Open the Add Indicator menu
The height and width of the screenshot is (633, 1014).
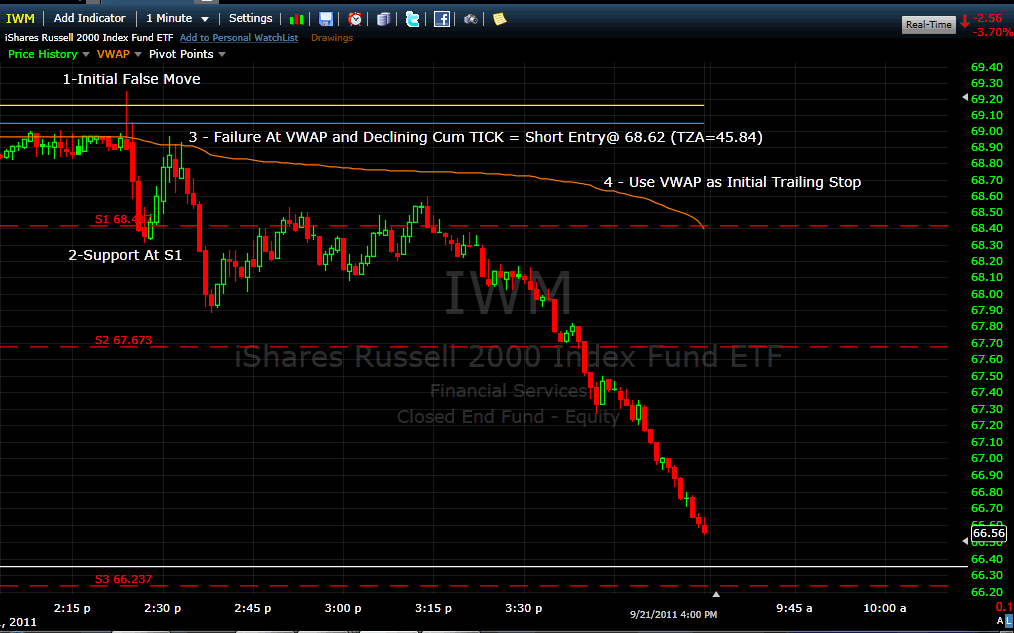click(89, 18)
